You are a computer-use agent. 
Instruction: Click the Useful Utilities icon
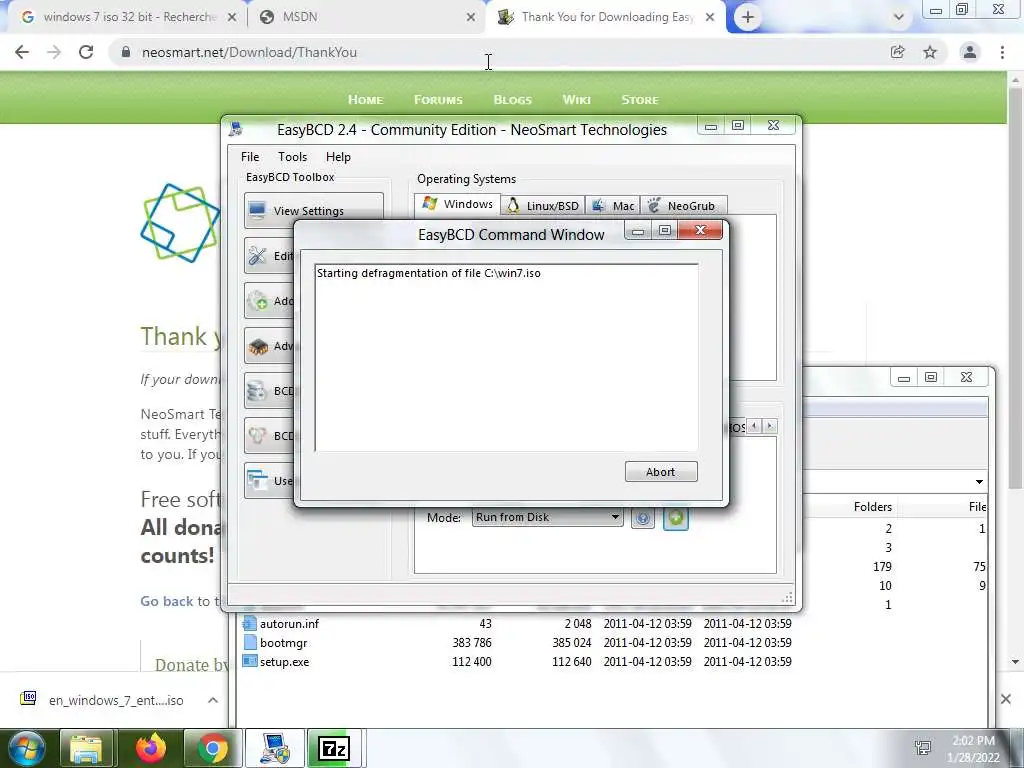257,480
